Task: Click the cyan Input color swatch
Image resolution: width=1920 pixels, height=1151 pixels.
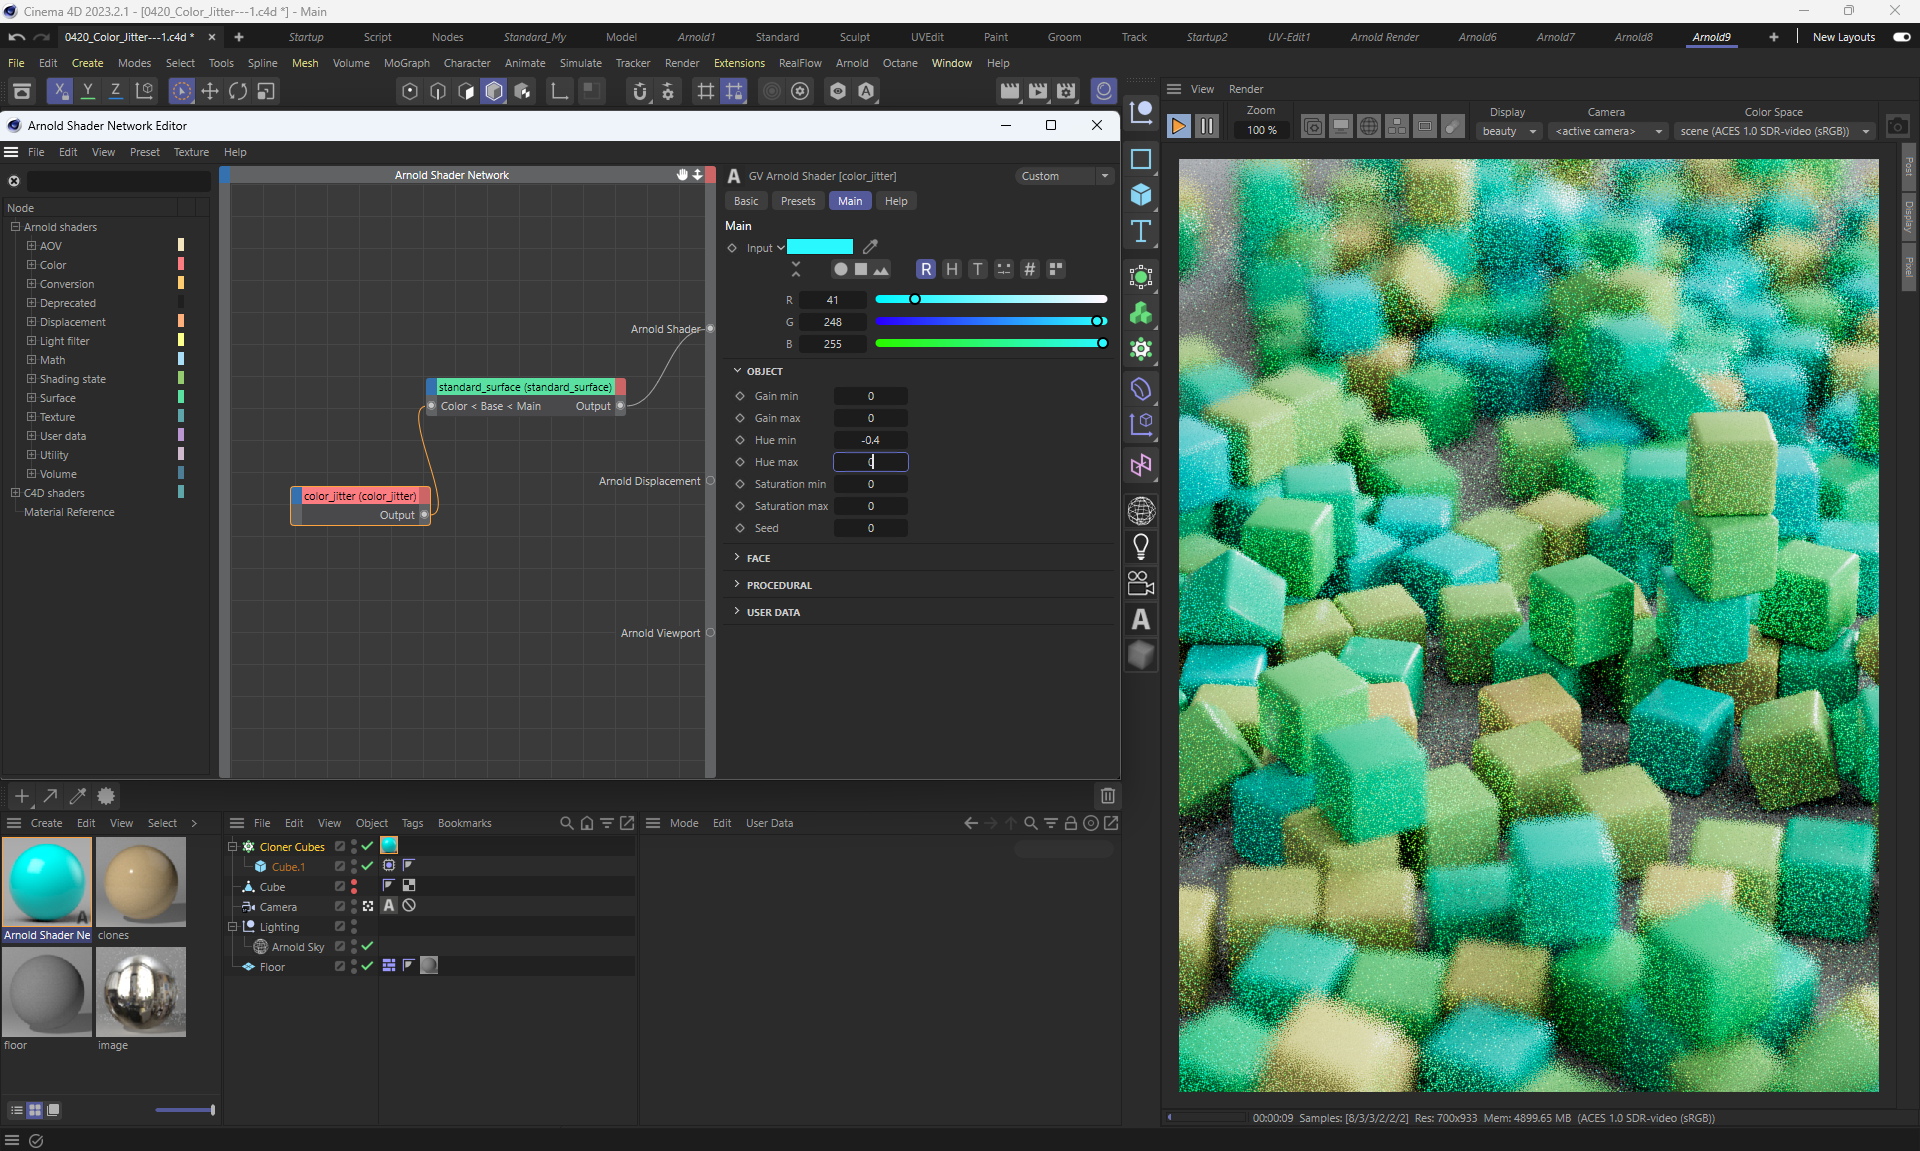Action: click(x=819, y=247)
